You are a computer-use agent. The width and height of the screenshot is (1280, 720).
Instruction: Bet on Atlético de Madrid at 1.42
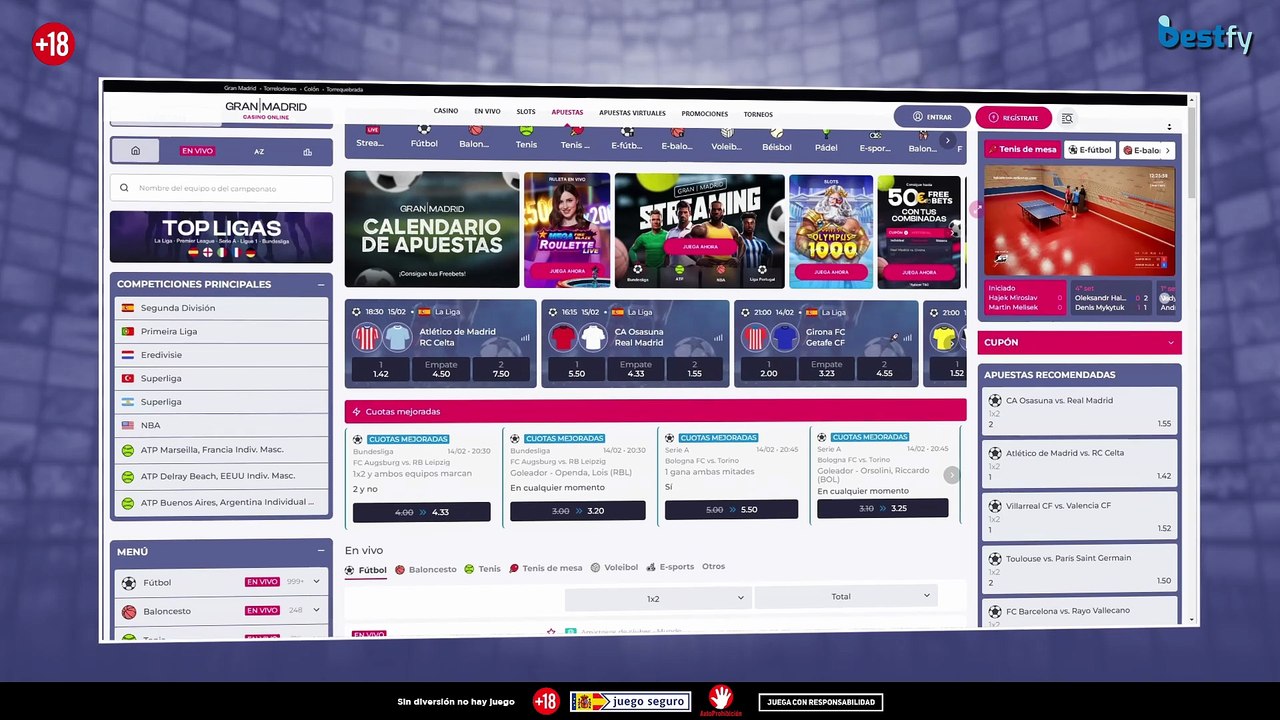pos(381,369)
